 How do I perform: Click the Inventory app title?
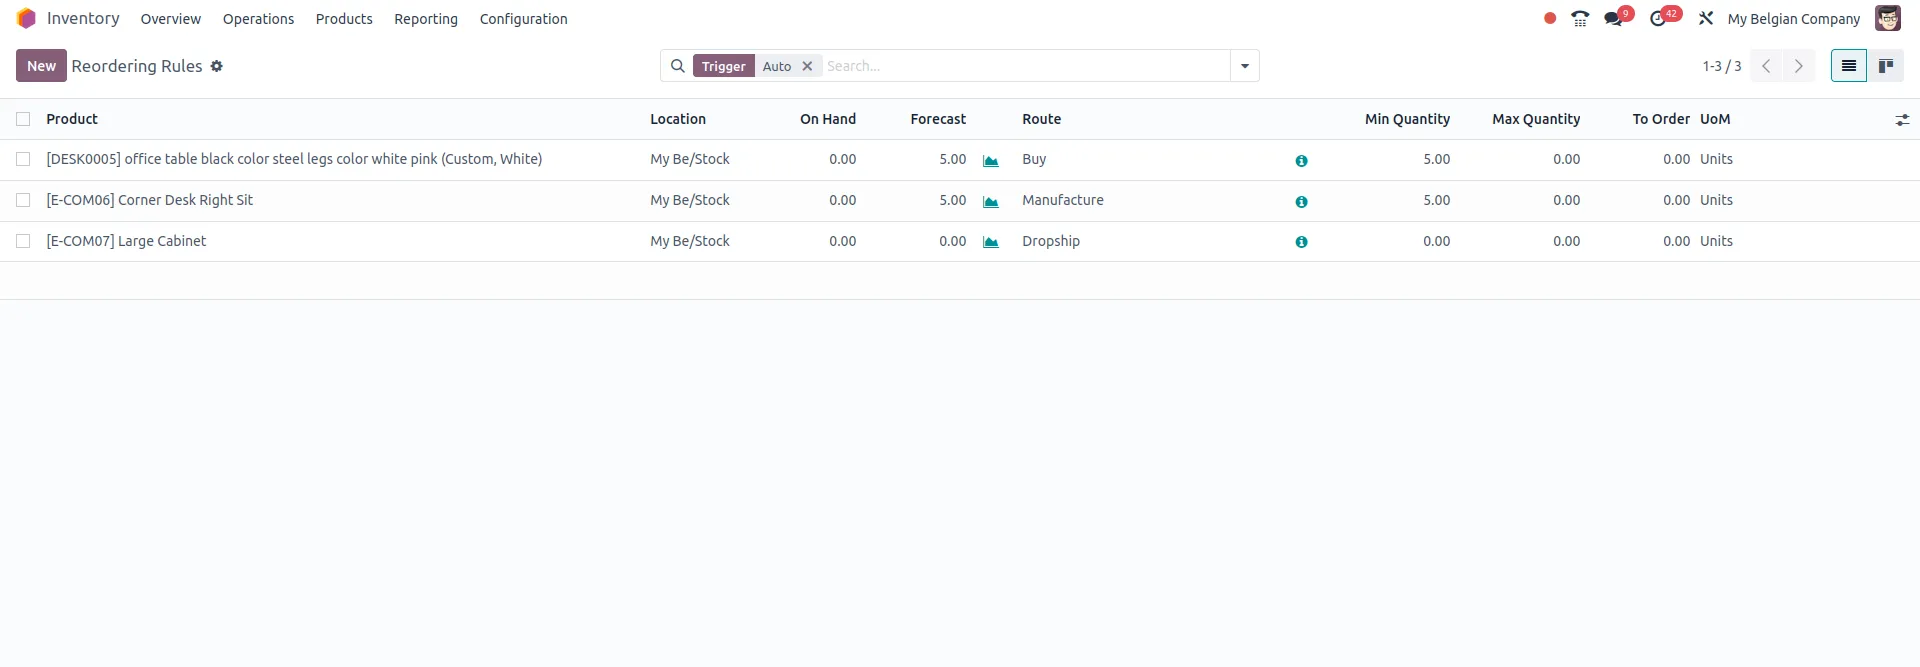click(83, 18)
